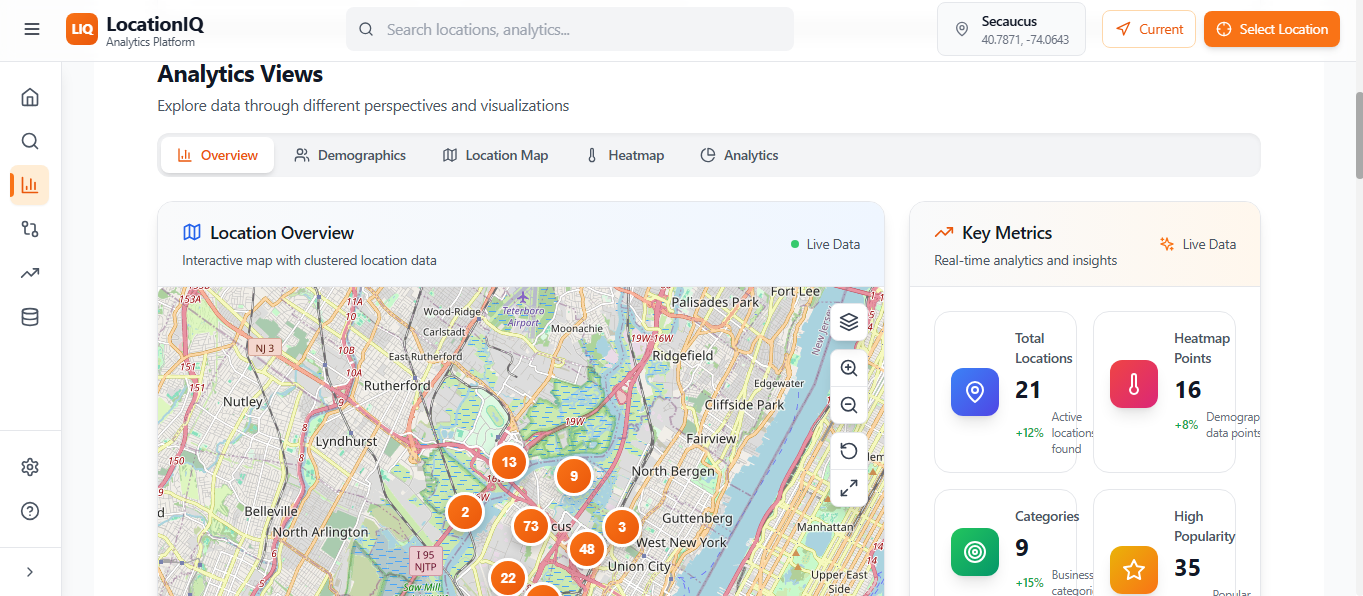Switch to the Analytics tab
The image size is (1363, 596).
point(739,155)
